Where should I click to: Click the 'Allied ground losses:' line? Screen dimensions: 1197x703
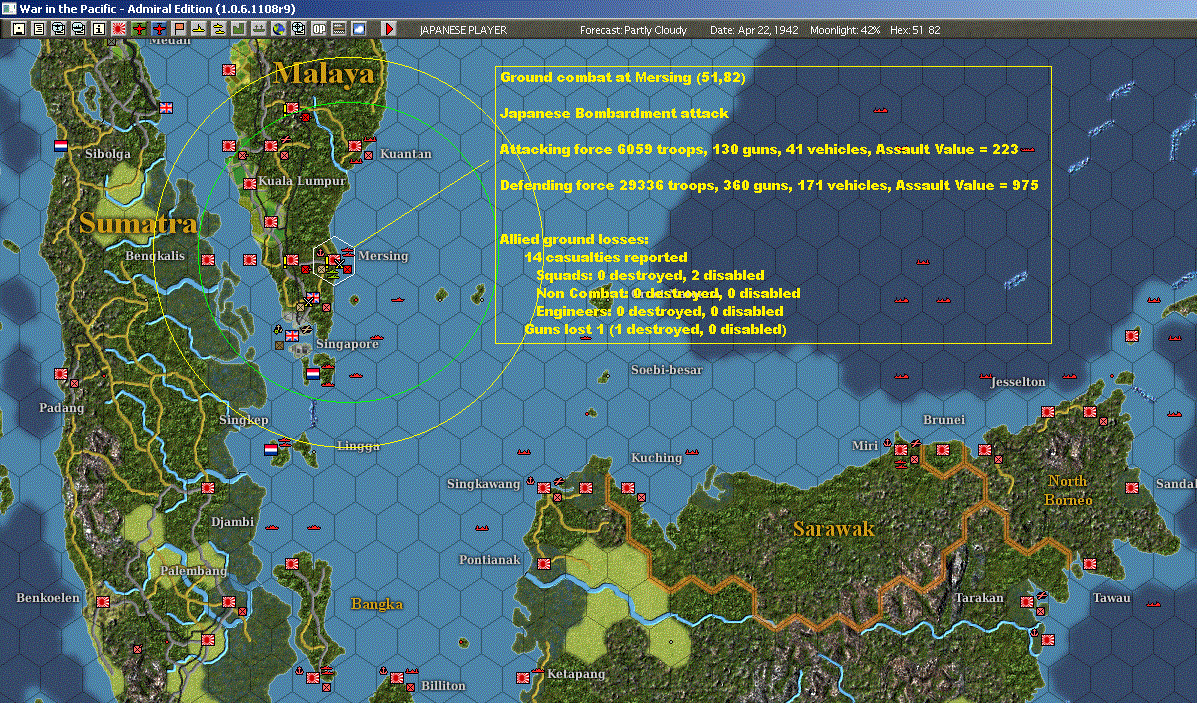pyautogui.click(x=574, y=239)
